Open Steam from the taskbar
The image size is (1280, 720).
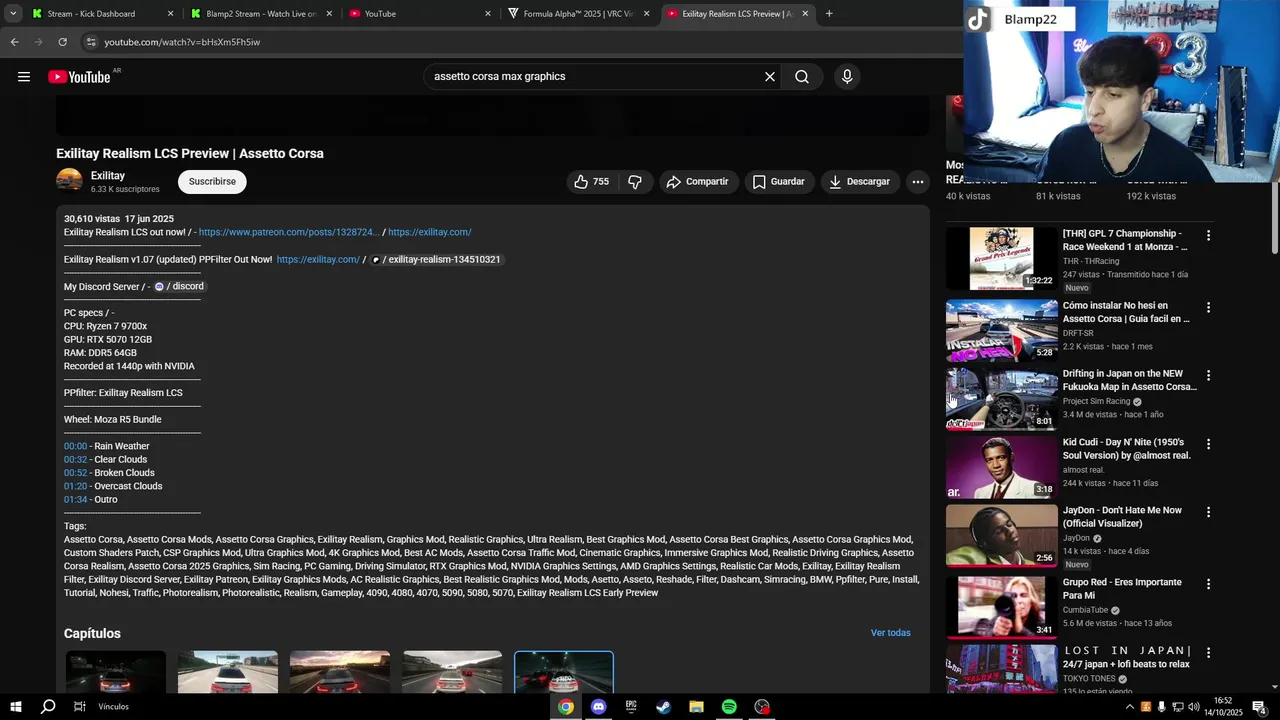coord(664,707)
